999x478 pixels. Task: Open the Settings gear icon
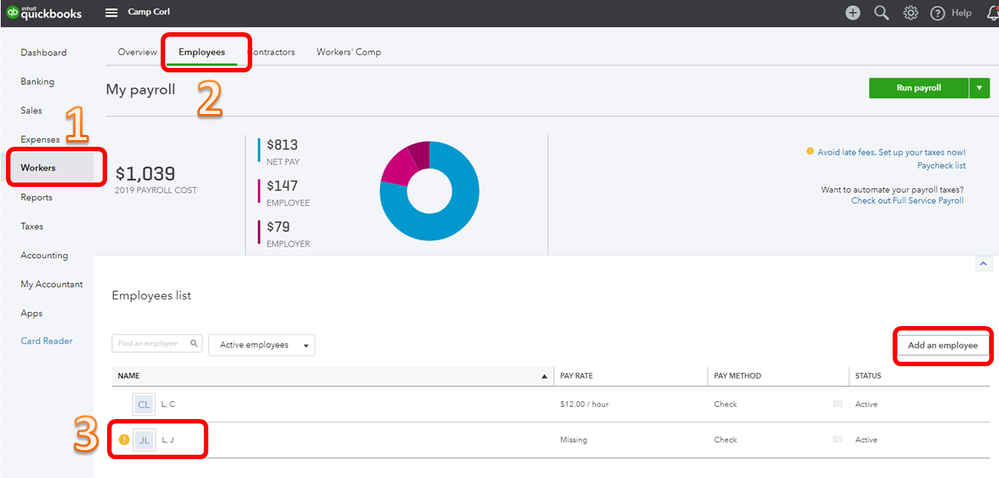[910, 13]
